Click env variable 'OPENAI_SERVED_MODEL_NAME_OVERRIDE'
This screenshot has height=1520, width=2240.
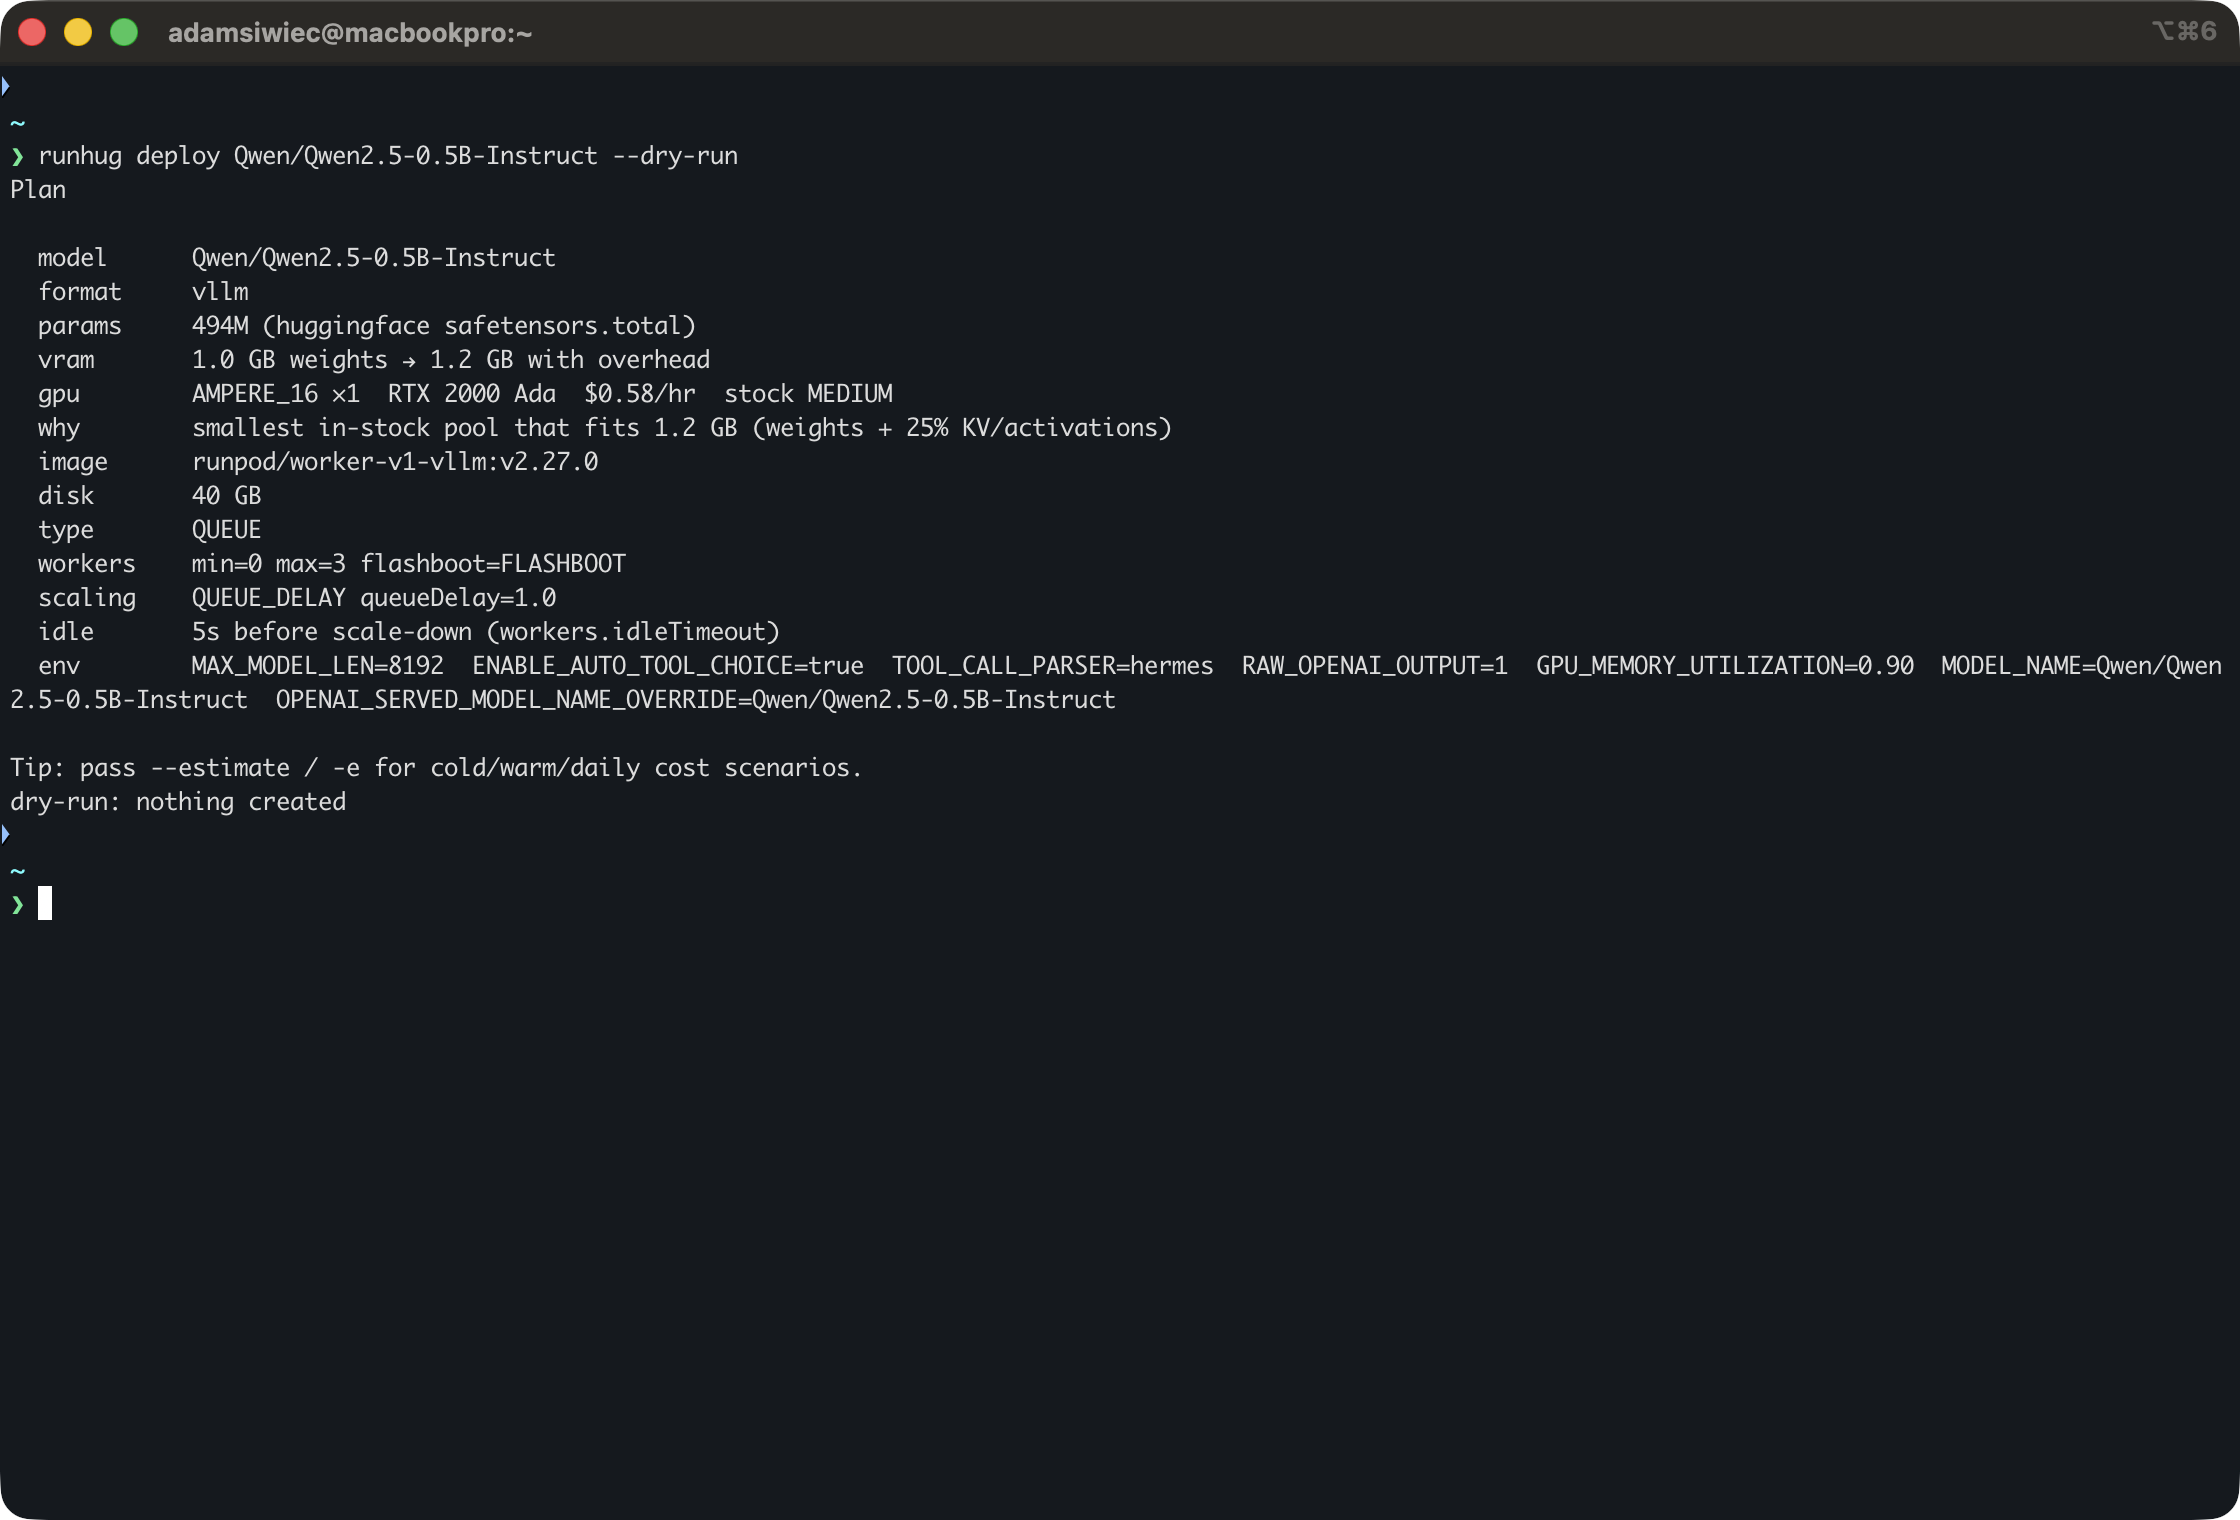tap(507, 700)
